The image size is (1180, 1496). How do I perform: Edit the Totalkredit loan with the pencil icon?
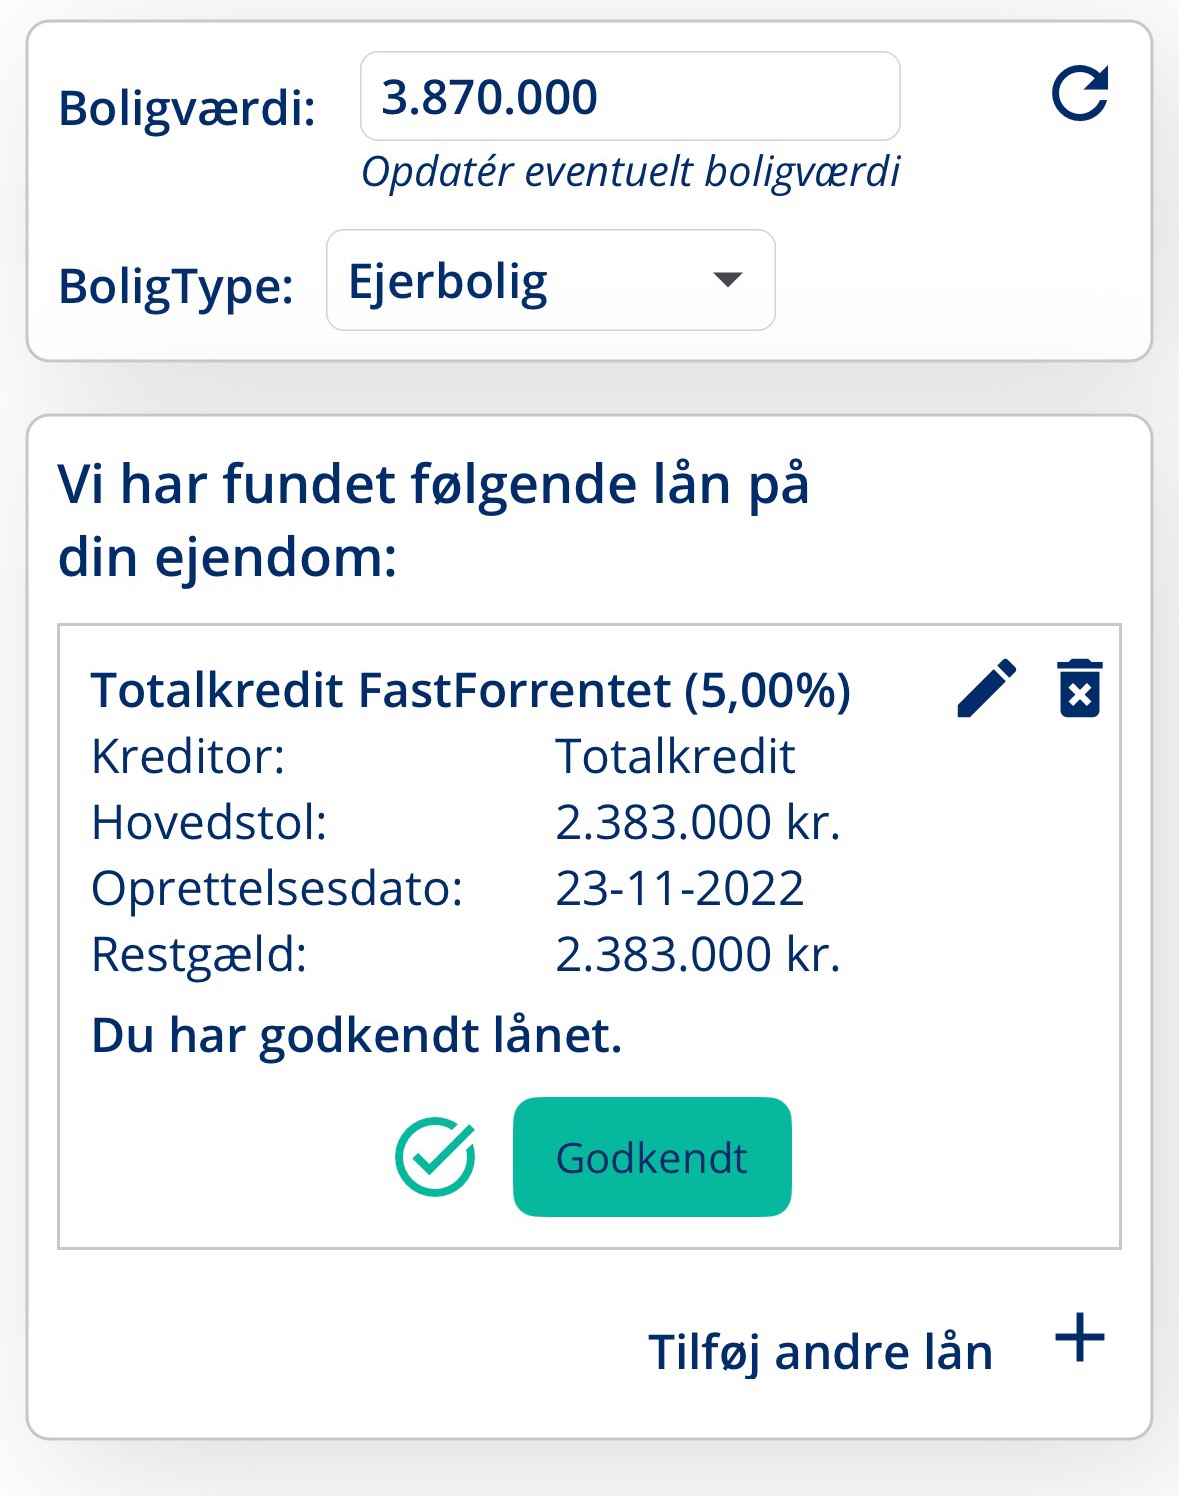coord(986,688)
